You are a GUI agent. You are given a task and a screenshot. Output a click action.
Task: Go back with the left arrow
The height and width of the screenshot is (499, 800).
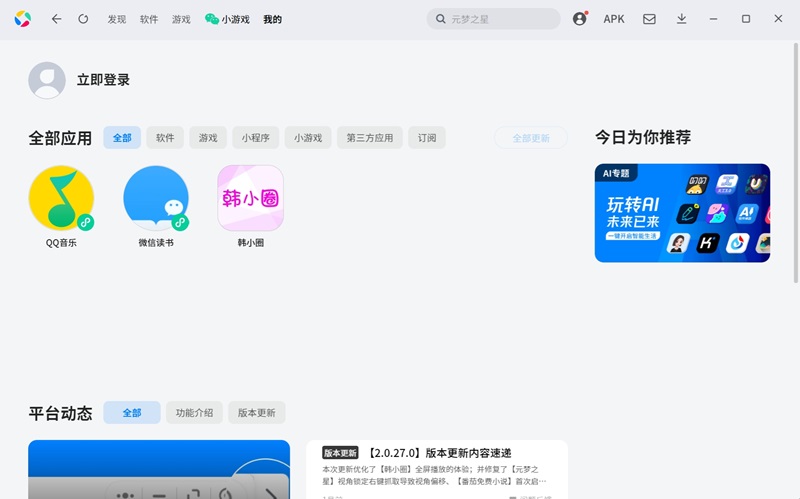[x=56, y=19]
